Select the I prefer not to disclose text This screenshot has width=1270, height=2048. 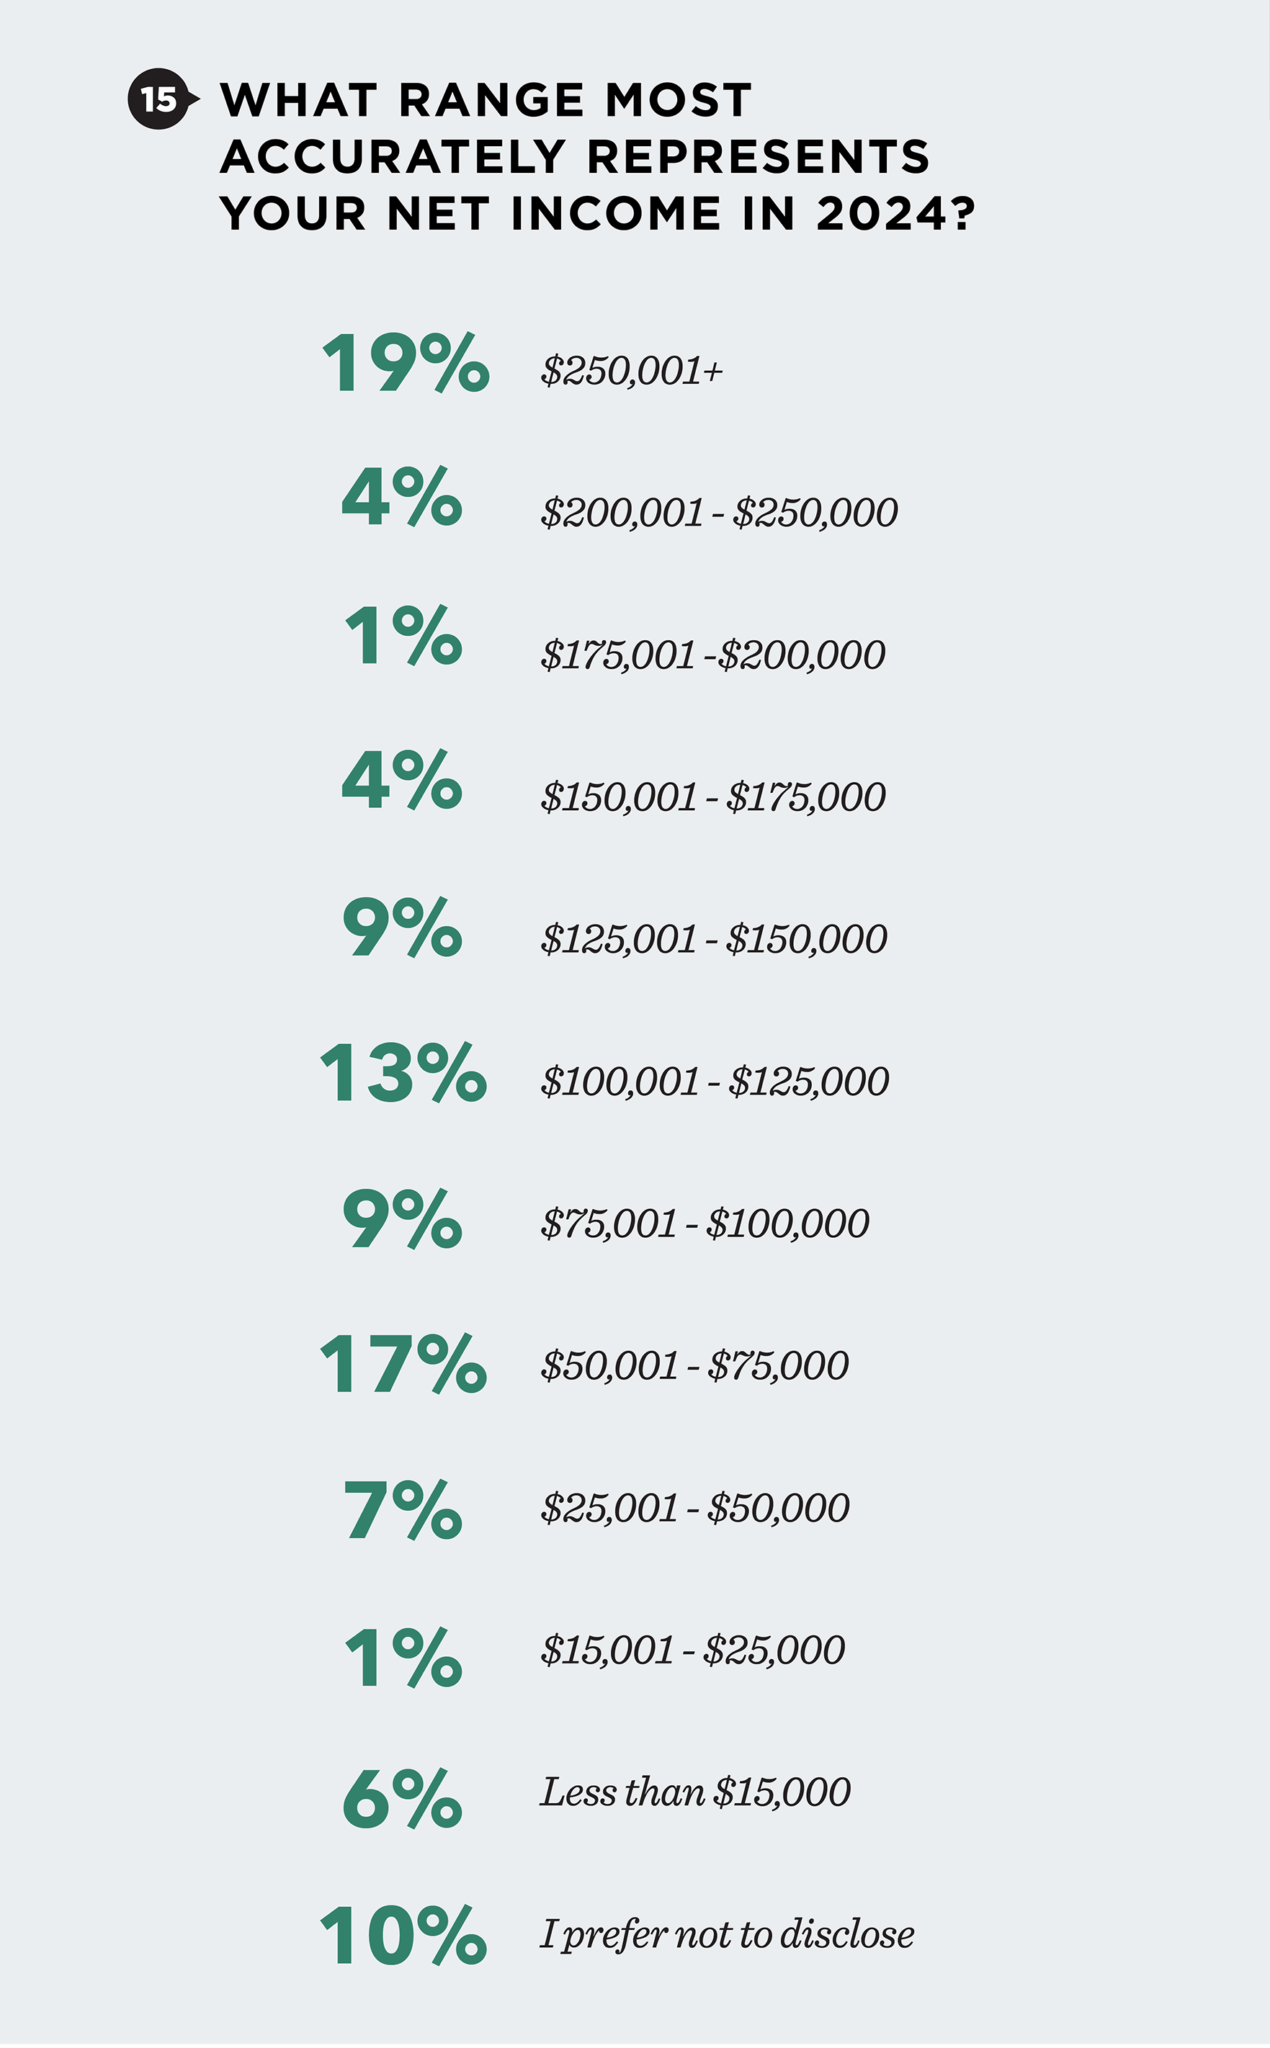tap(727, 1934)
